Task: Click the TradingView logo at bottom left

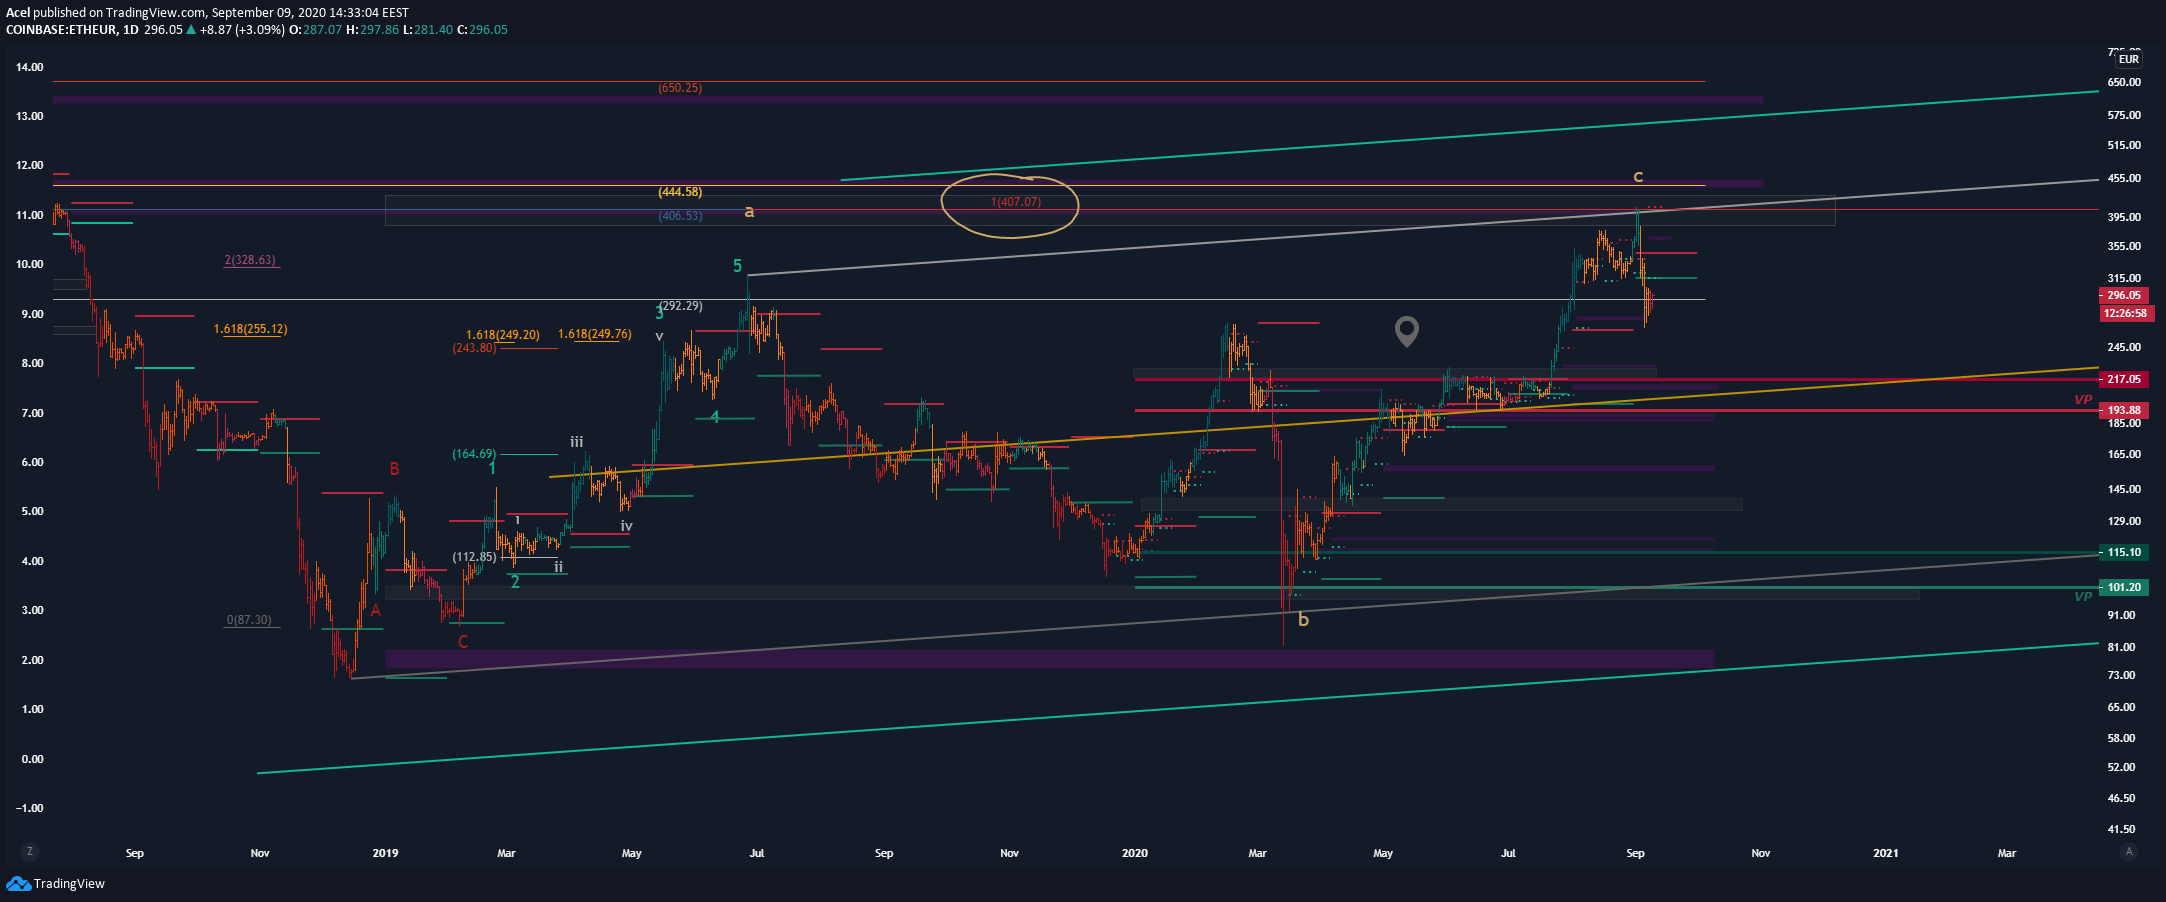Action: click(x=56, y=883)
